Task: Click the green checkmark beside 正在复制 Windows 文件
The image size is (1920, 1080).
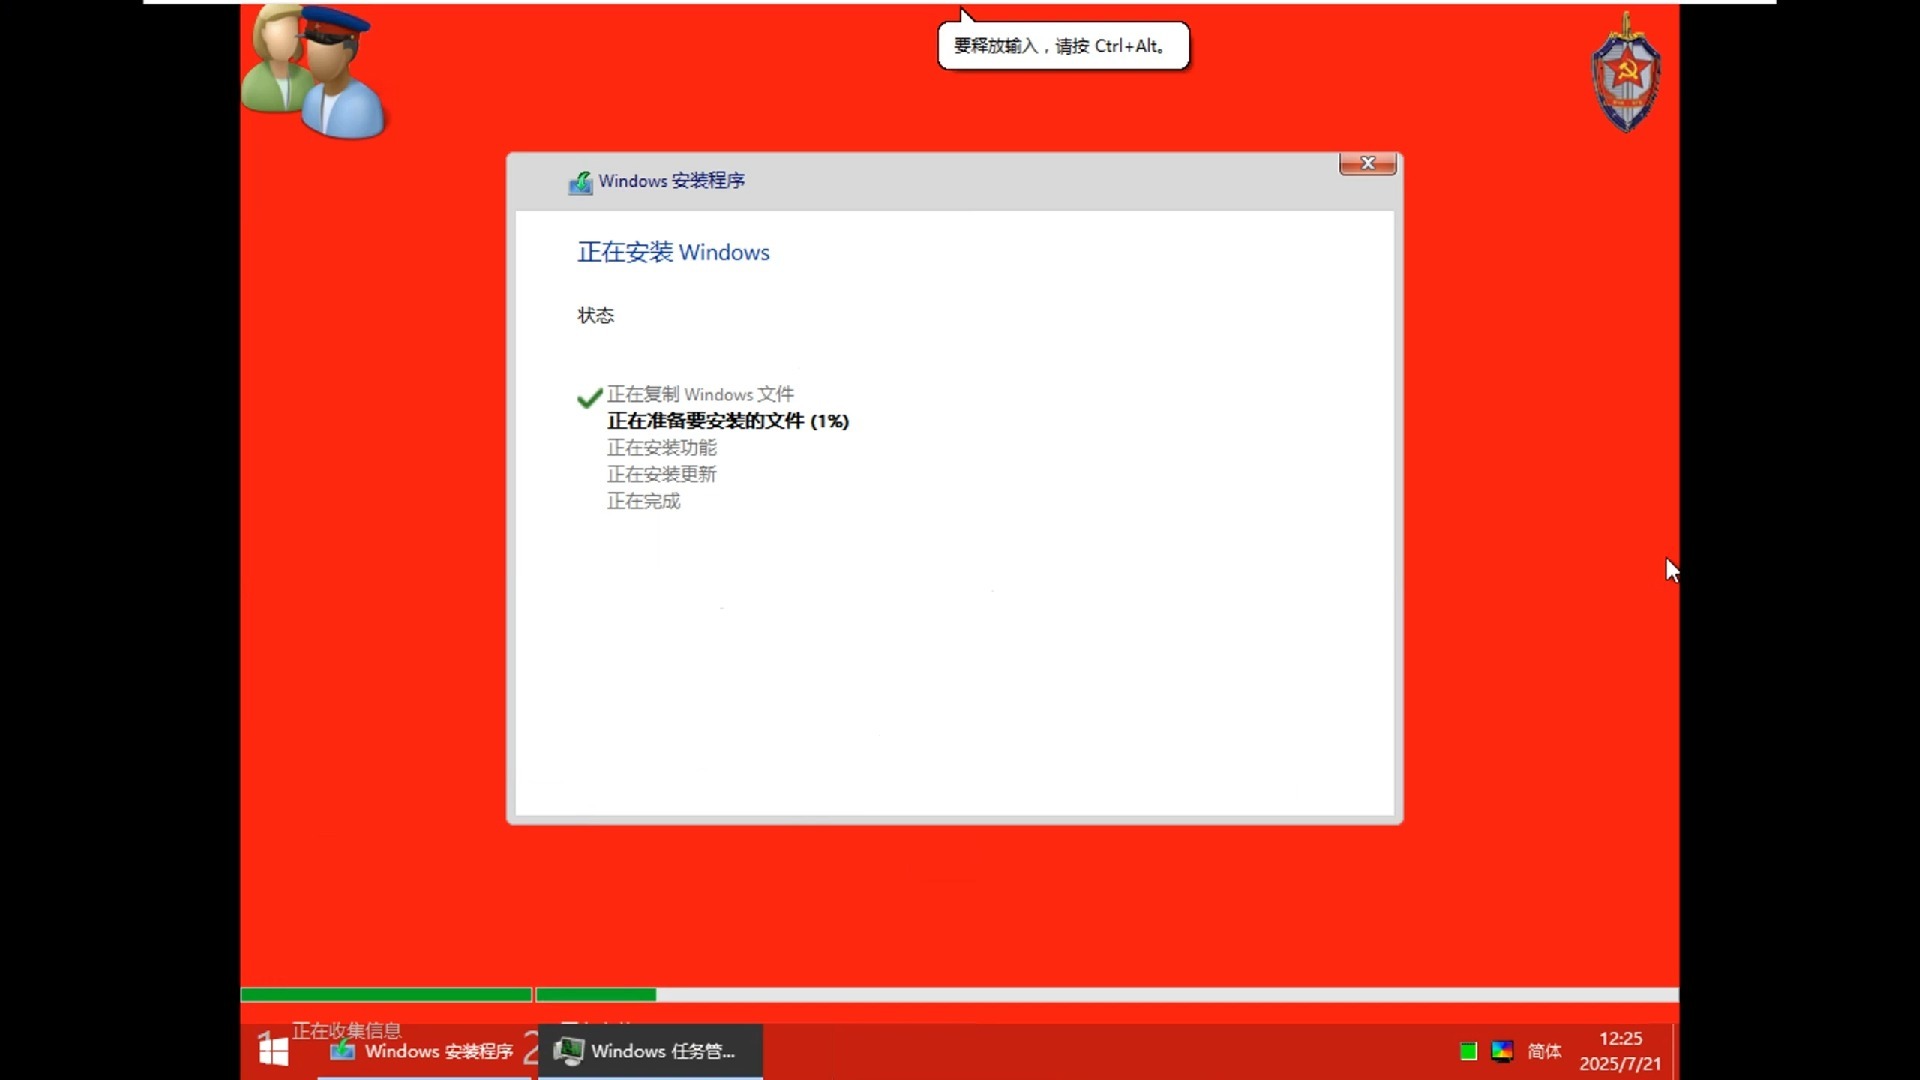Action: coord(589,397)
